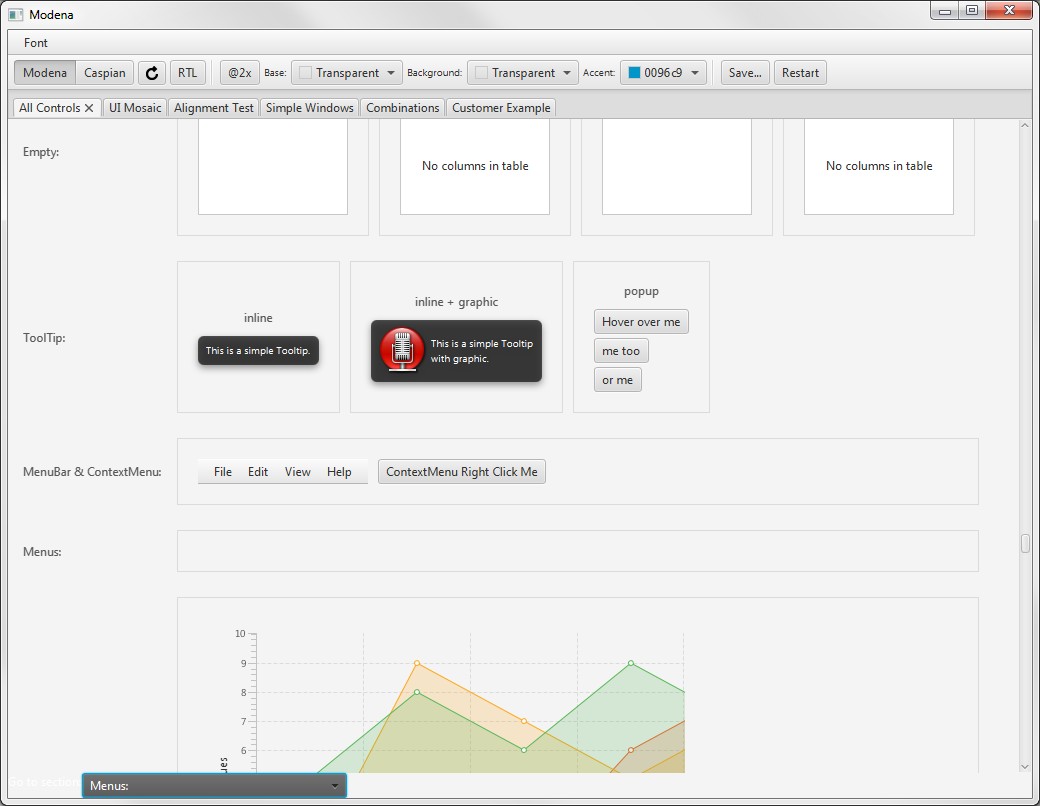The height and width of the screenshot is (806, 1040).
Task: Maximize the Modena window
Action: click(971, 10)
